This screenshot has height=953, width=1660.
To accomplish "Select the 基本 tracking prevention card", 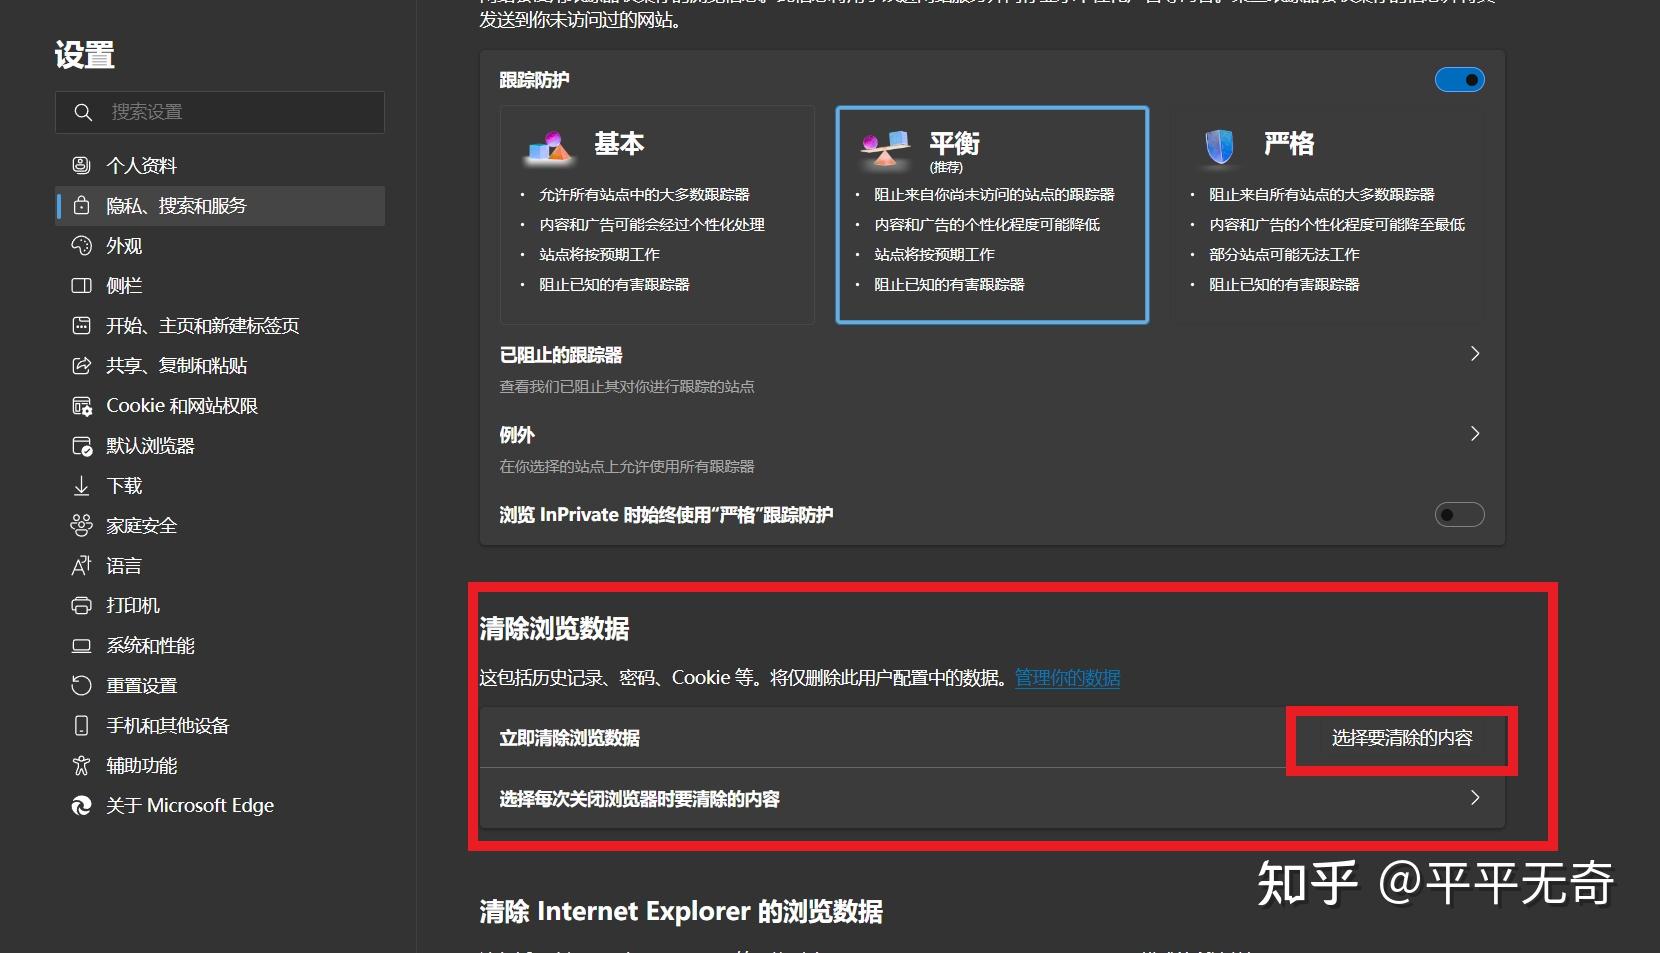I will (x=656, y=215).
